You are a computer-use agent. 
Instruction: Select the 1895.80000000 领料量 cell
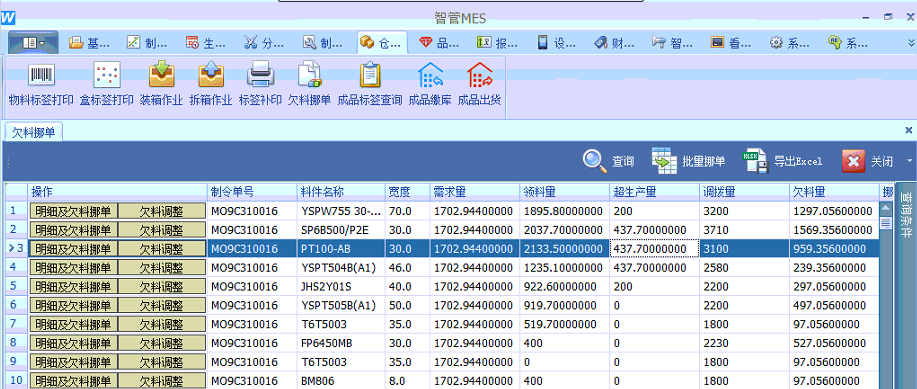565,211
